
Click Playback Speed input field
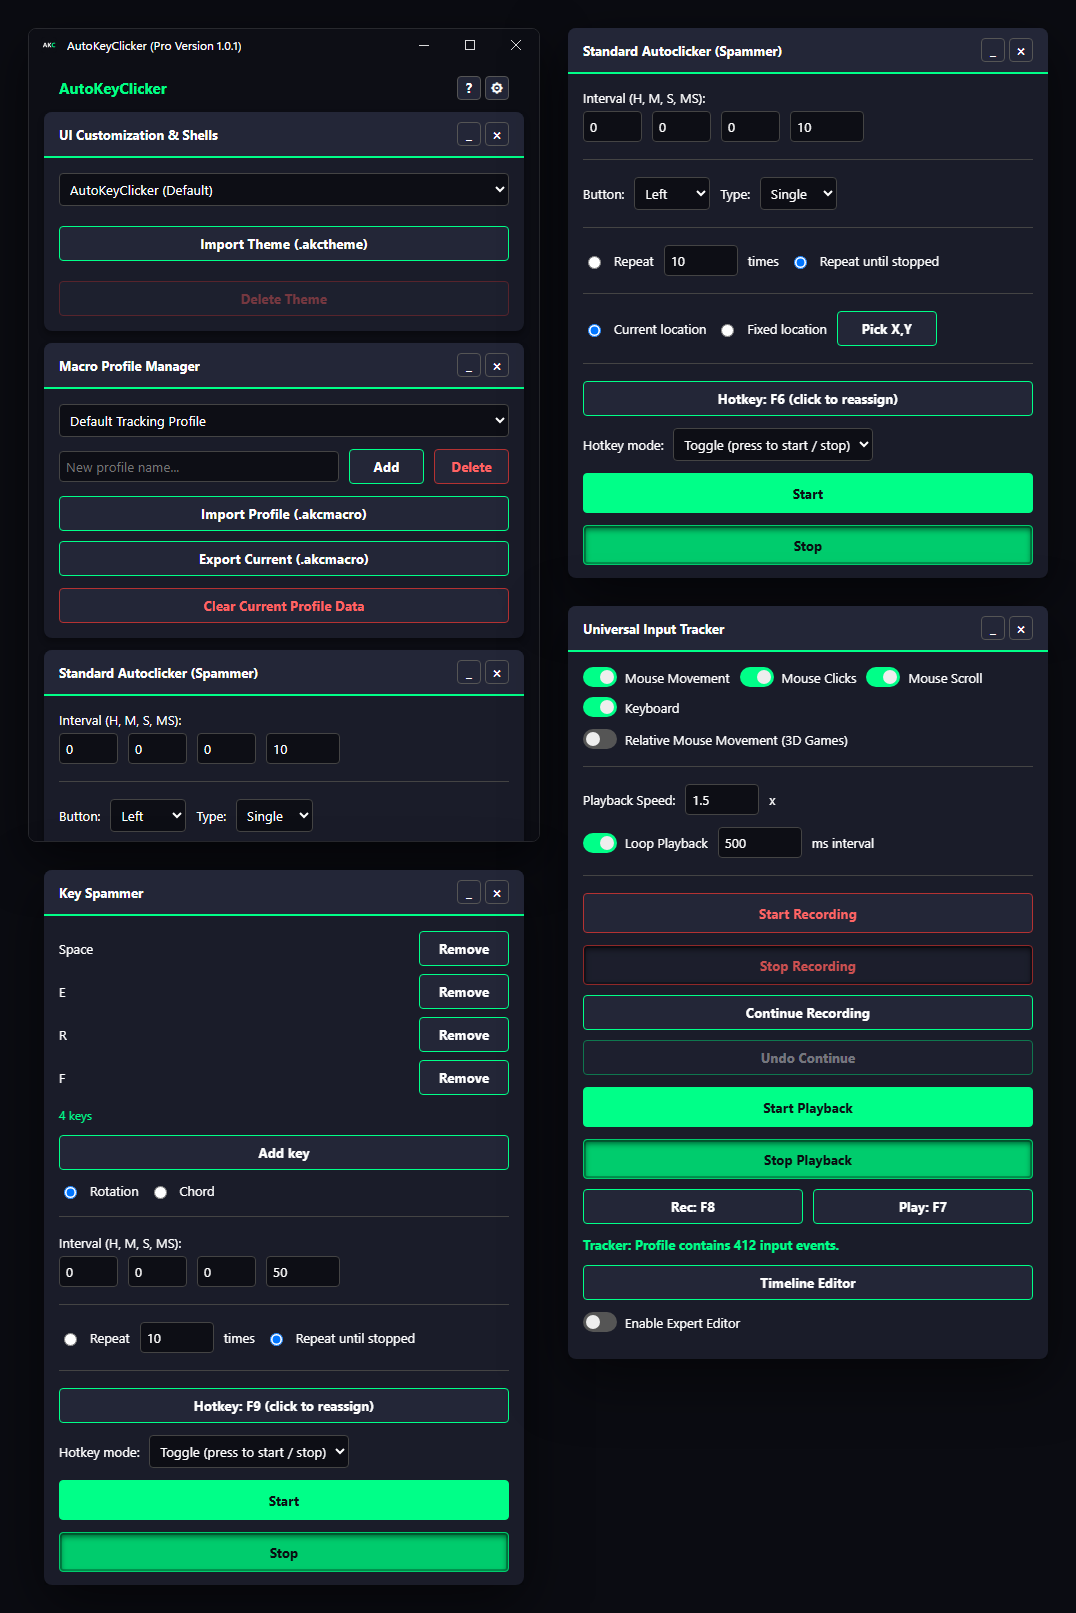[722, 800]
